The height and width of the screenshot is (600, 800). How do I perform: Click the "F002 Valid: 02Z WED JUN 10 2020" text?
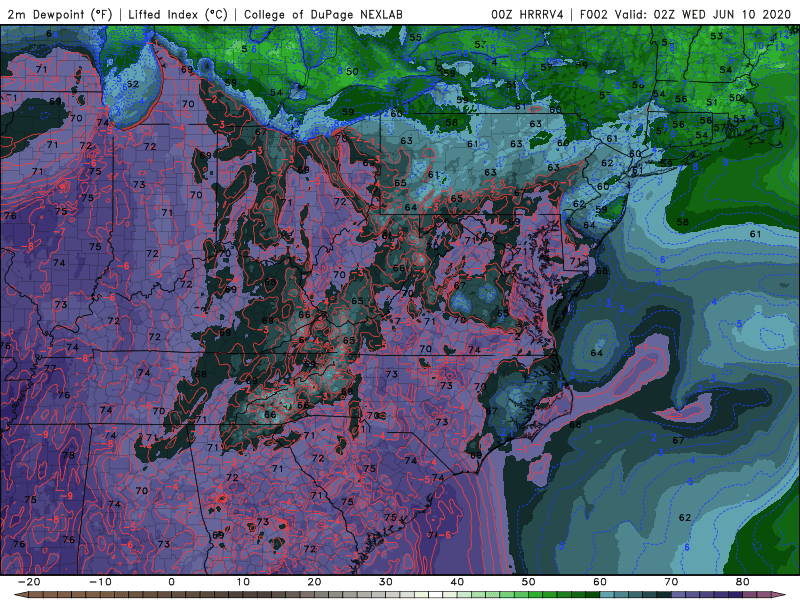tap(685, 14)
